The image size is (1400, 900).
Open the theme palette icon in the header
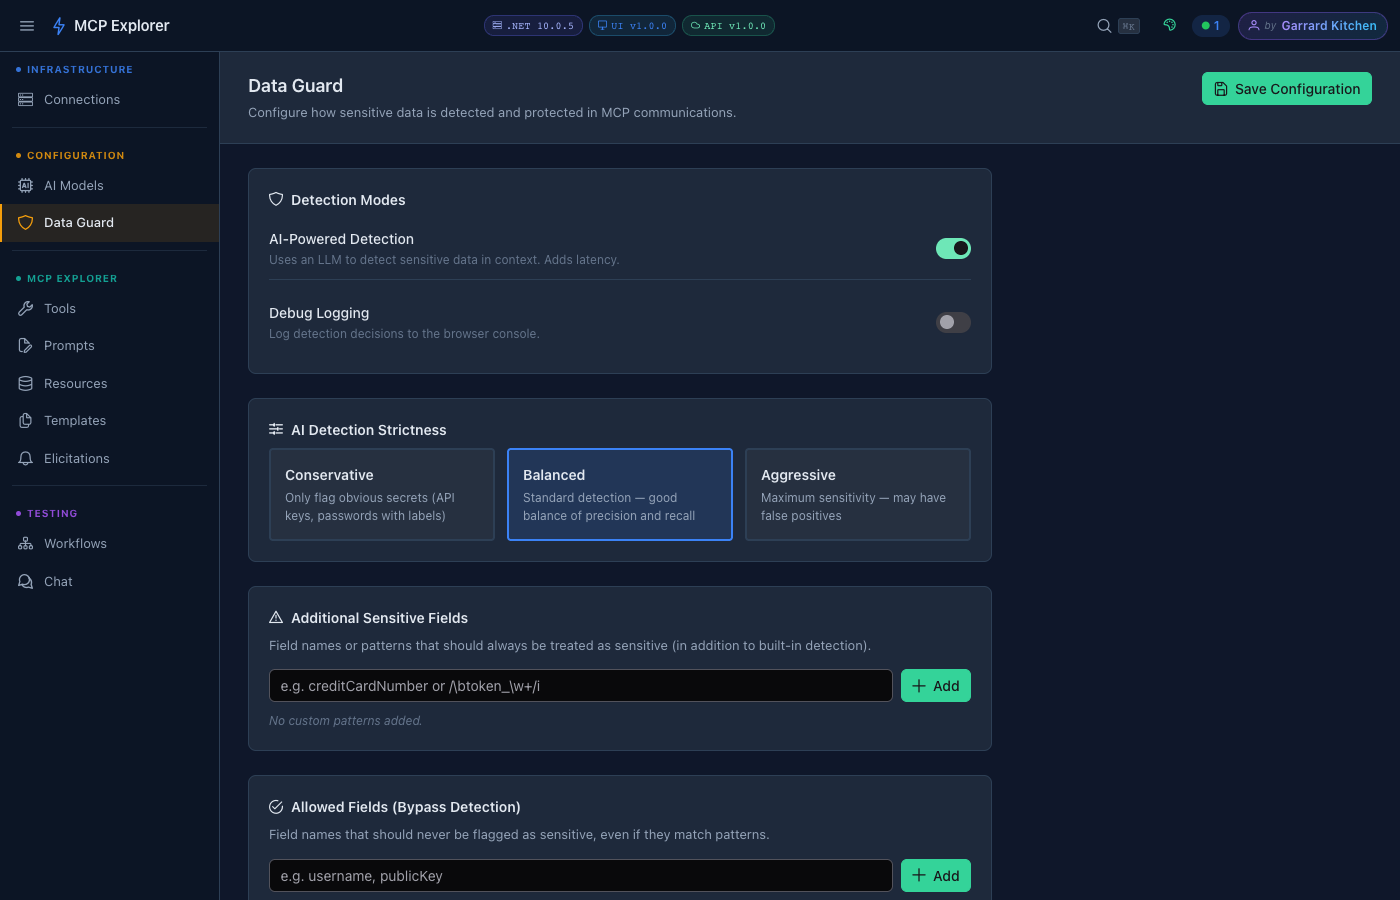(x=1169, y=25)
